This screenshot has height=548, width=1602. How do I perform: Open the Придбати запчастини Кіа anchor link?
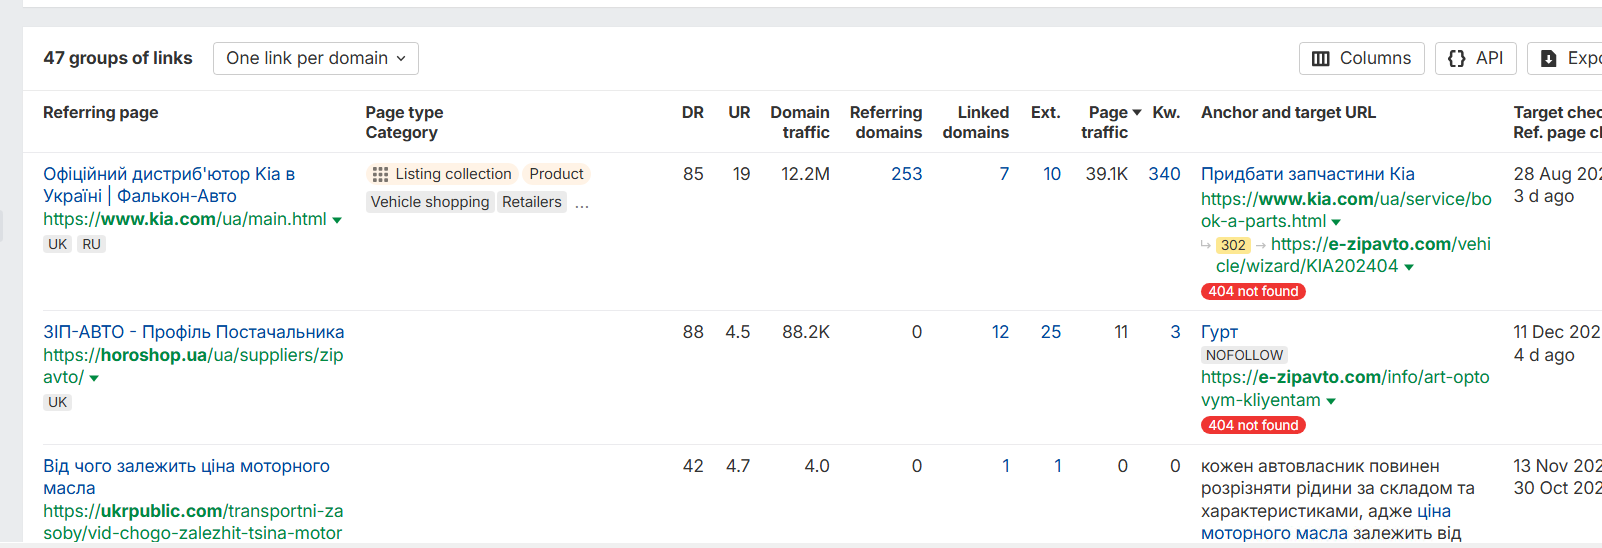point(1307,174)
